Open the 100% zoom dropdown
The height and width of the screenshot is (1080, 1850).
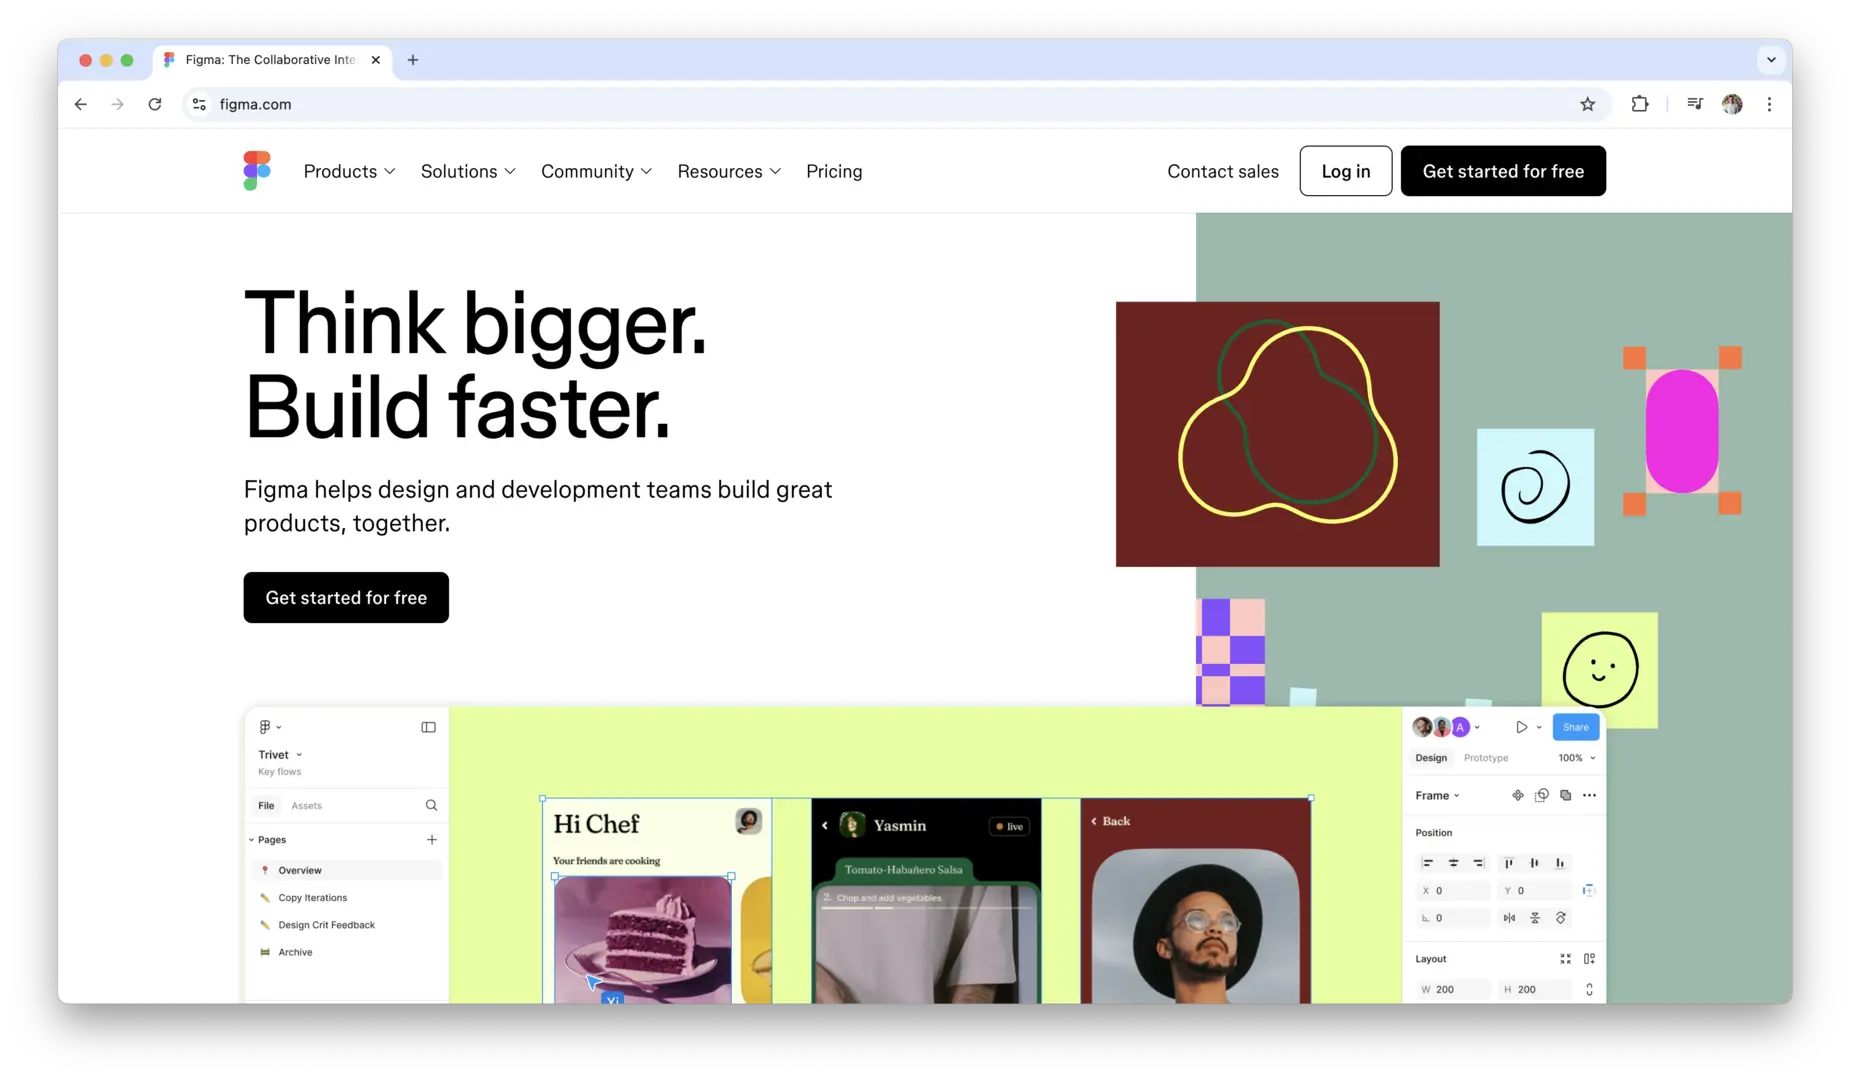point(1577,758)
